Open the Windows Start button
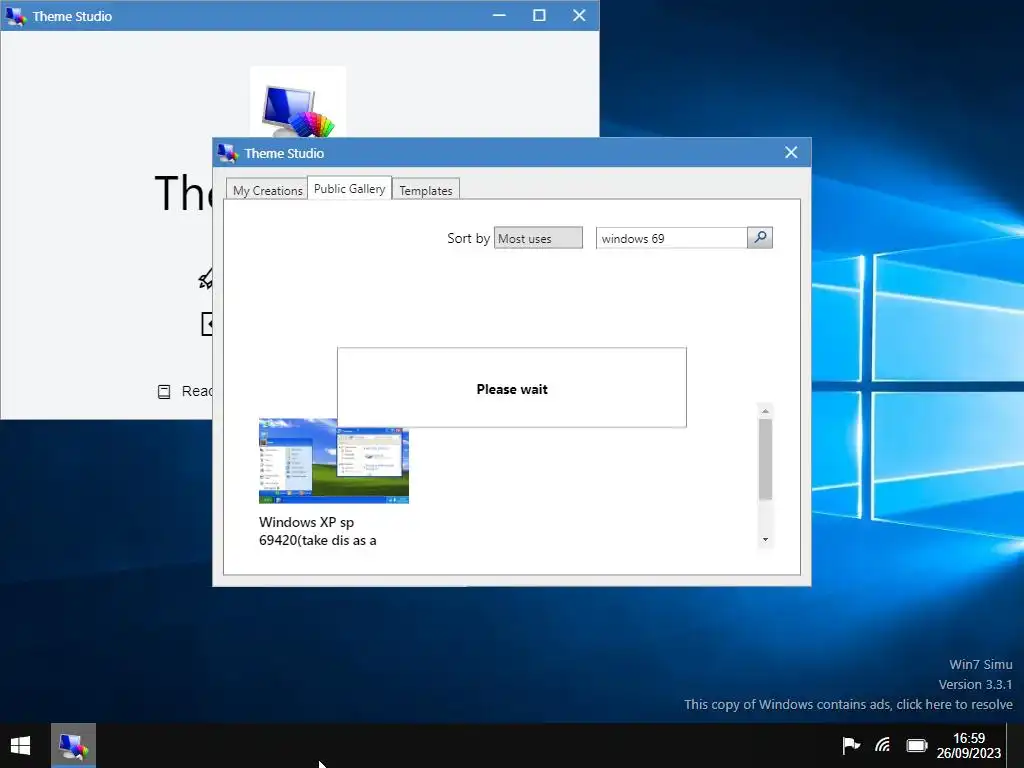Screen dimensions: 1024x768 20,745
